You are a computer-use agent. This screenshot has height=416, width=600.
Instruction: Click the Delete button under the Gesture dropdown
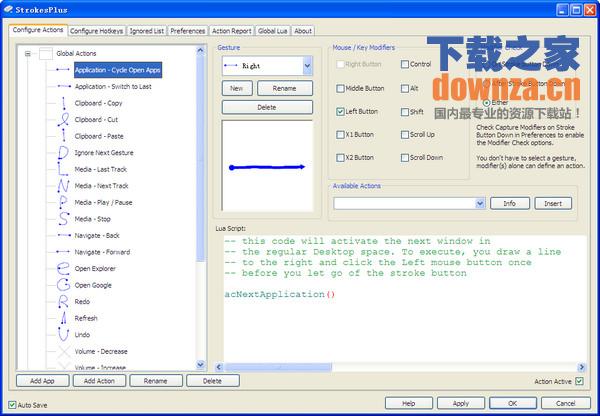pos(267,108)
